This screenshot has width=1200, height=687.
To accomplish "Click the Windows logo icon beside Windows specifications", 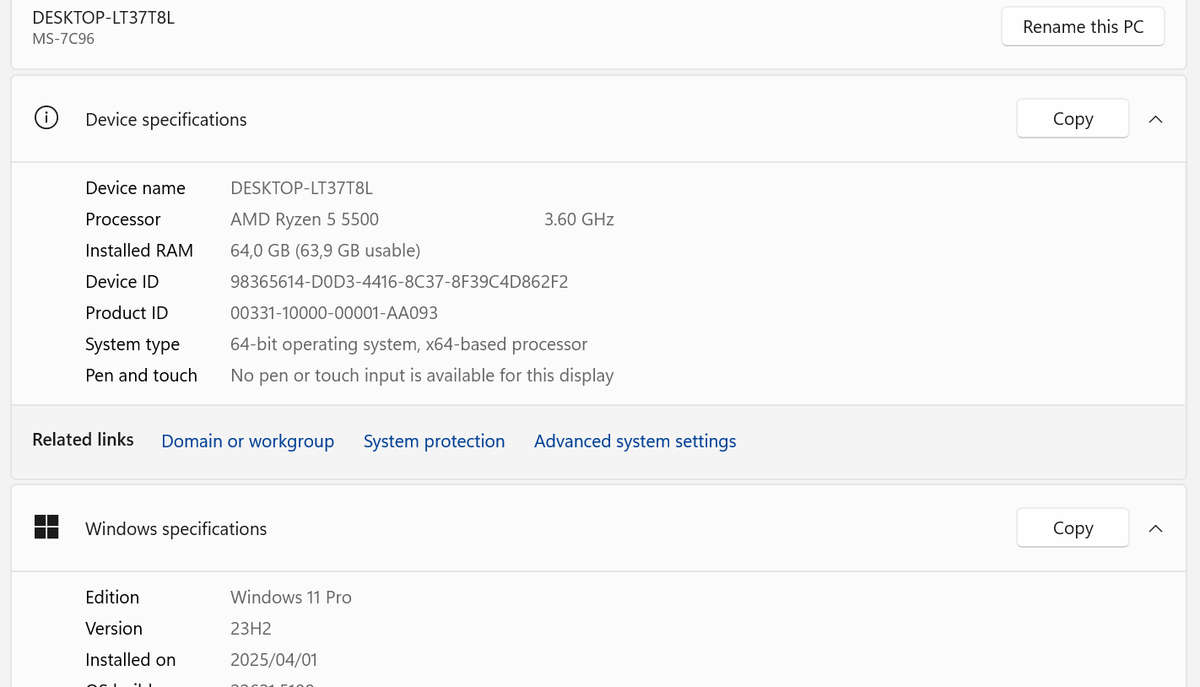I will (x=46, y=527).
